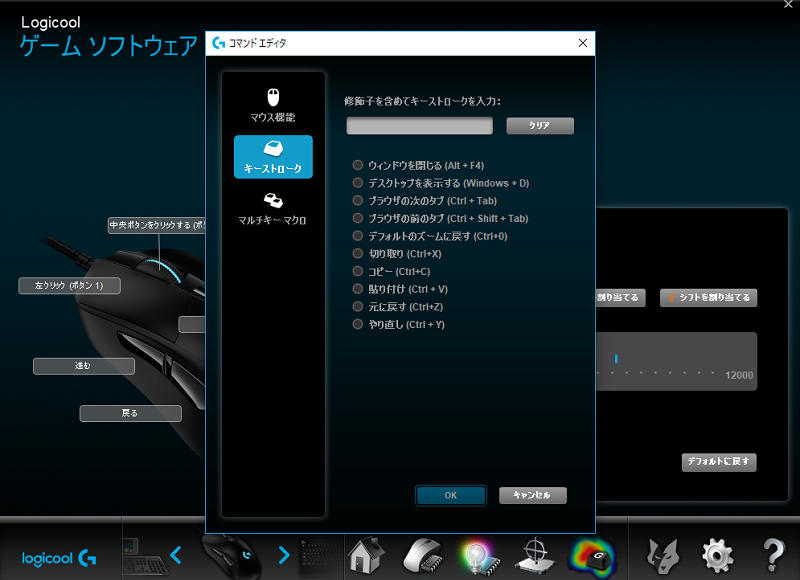Select the gaming mouse device icon
Image resolution: width=800 pixels, height=580 pixels.
click(230, 555)
